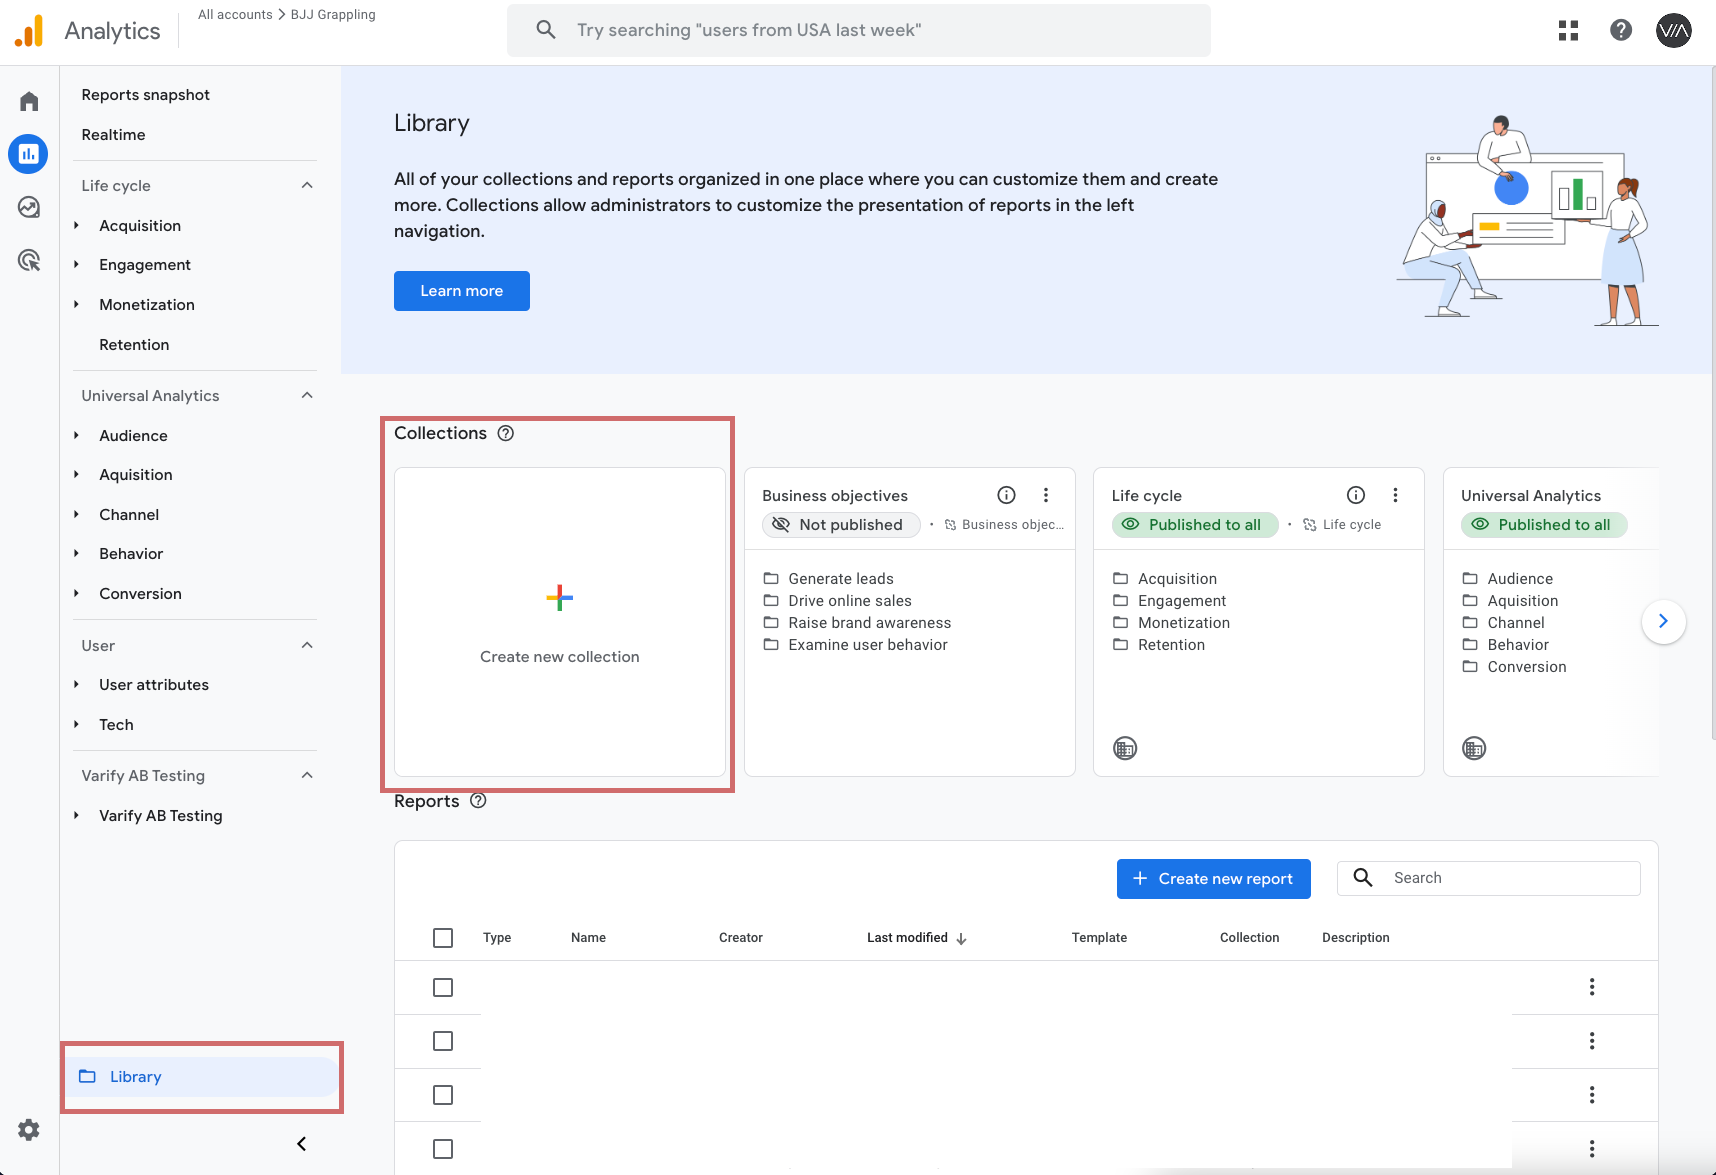Check the first report row checkbox

point(443,987)
